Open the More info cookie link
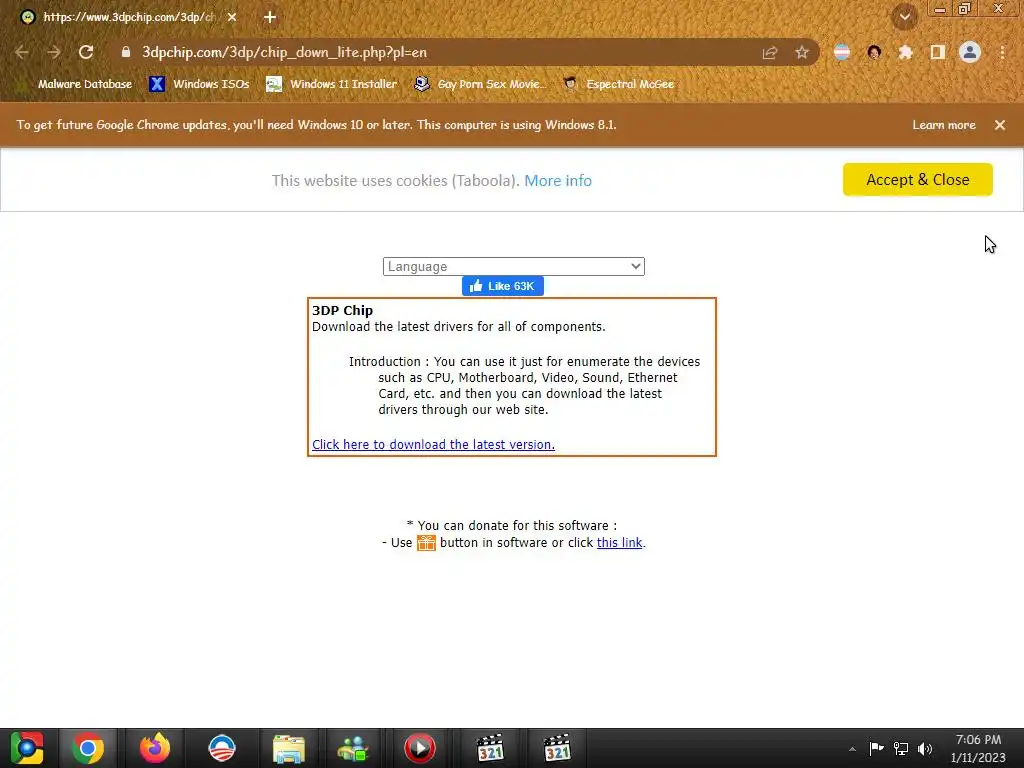 coord(558,180)
